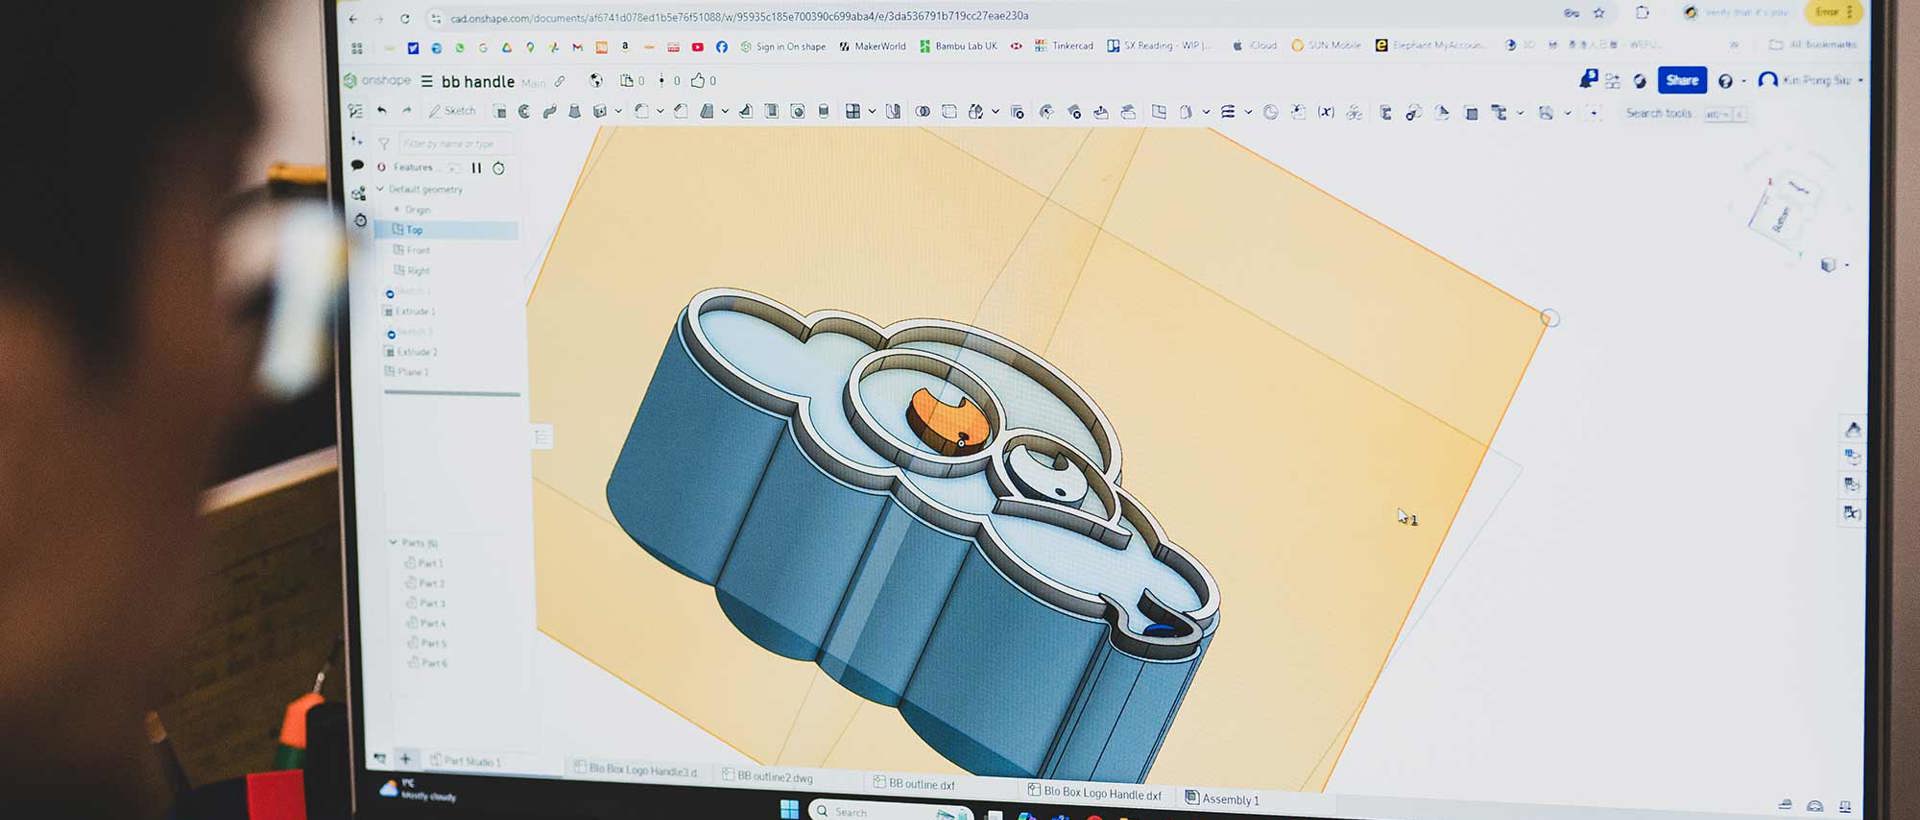Screen dimensions: 1920x820
Task: Collapse the Parts list section
Action: (x=393, y=542)
